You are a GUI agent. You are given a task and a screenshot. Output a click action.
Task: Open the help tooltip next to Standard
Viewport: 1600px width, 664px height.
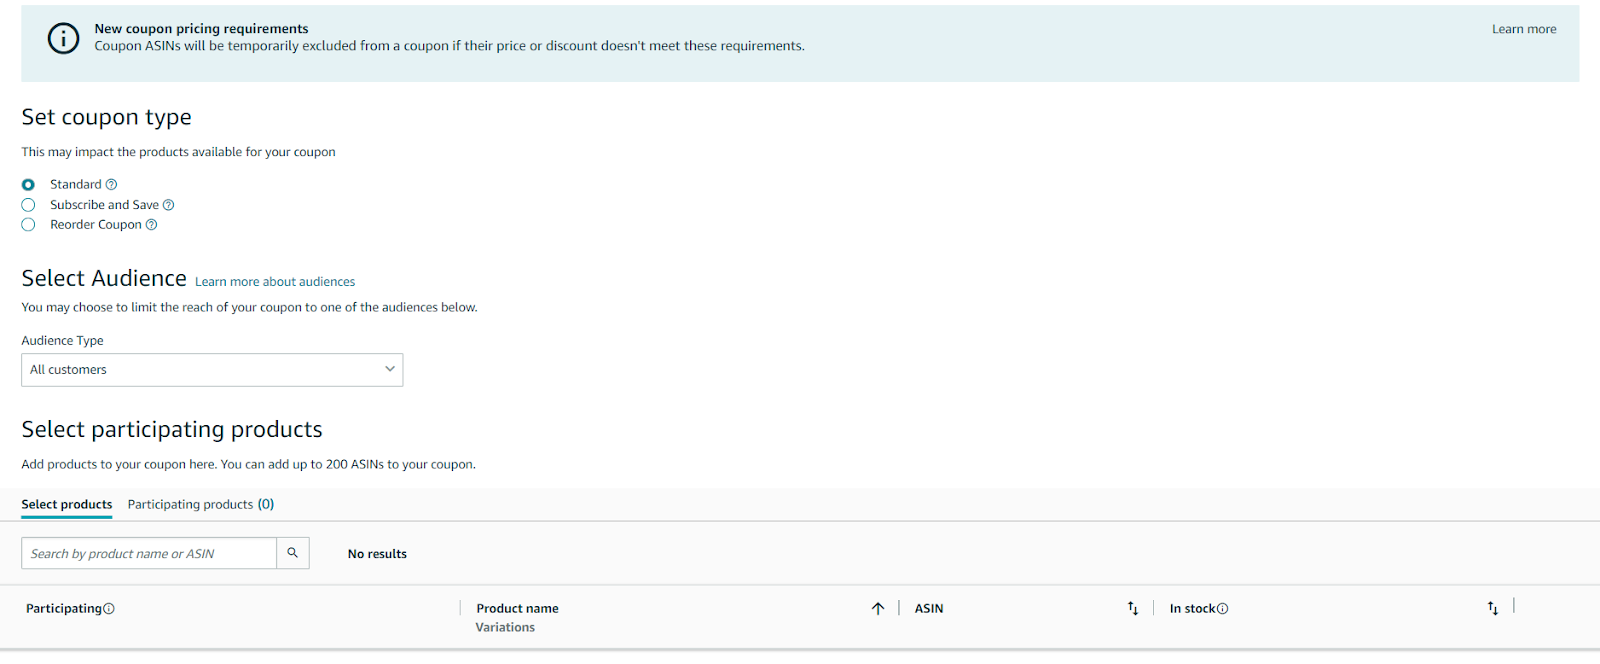tap(110, 184)
